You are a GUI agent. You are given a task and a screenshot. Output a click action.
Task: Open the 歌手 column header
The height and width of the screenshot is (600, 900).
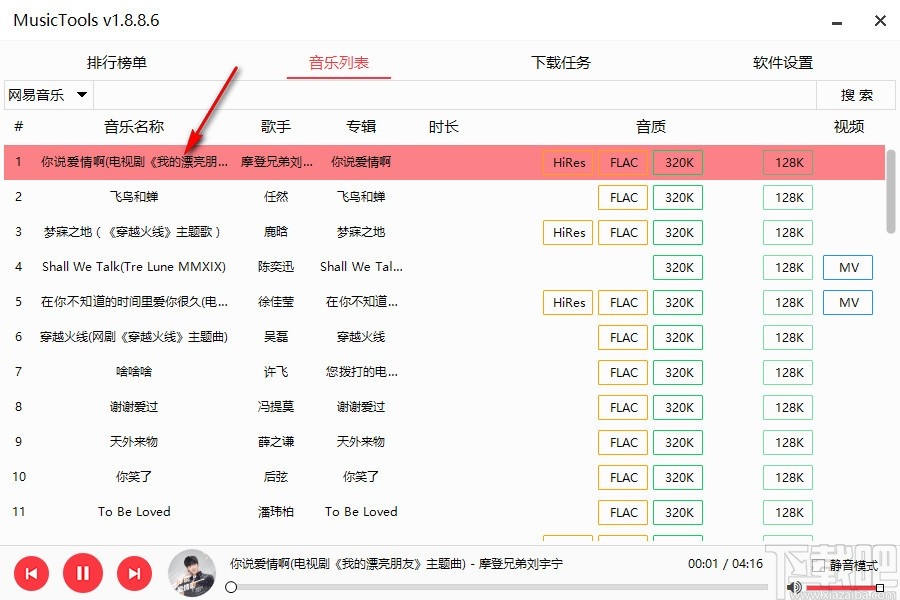275,127
